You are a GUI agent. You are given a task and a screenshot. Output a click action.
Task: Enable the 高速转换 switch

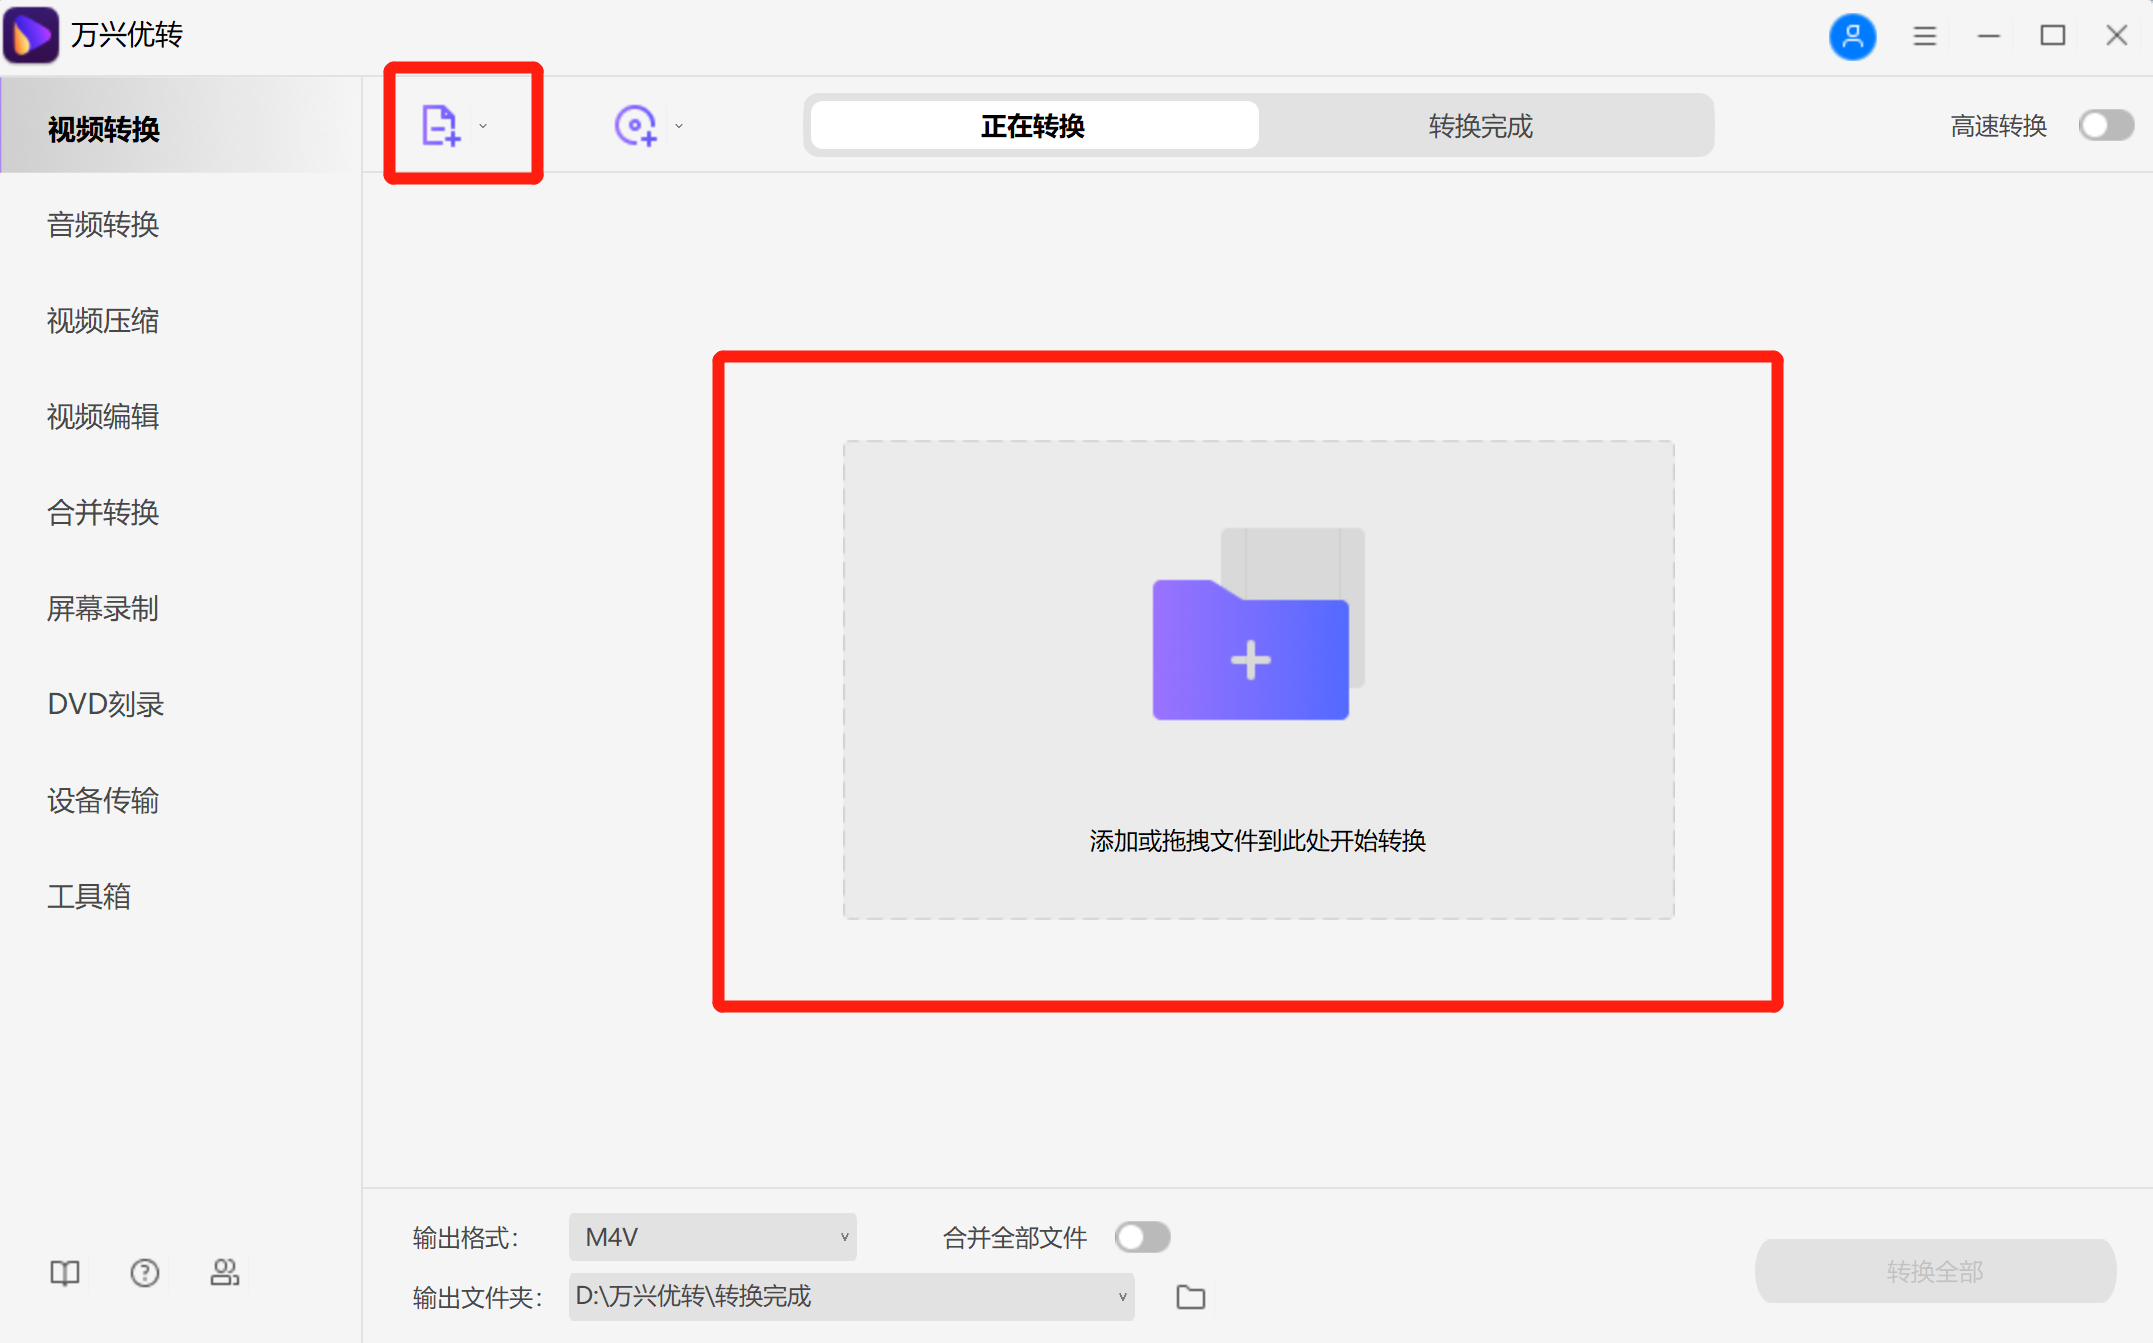click(x=2105, y=124)
